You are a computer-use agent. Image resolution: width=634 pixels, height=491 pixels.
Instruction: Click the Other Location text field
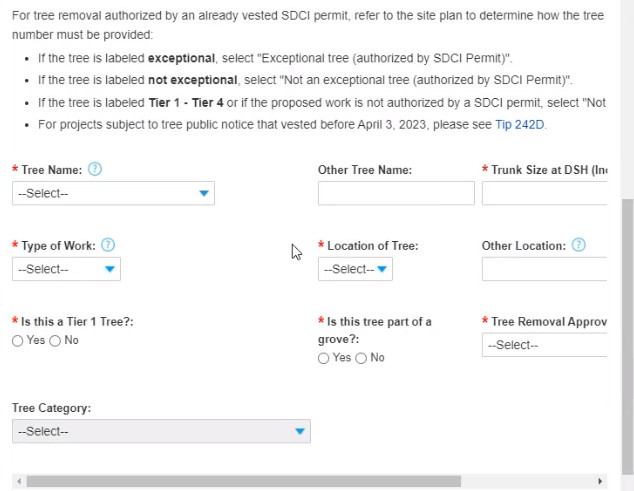(544, 269)
